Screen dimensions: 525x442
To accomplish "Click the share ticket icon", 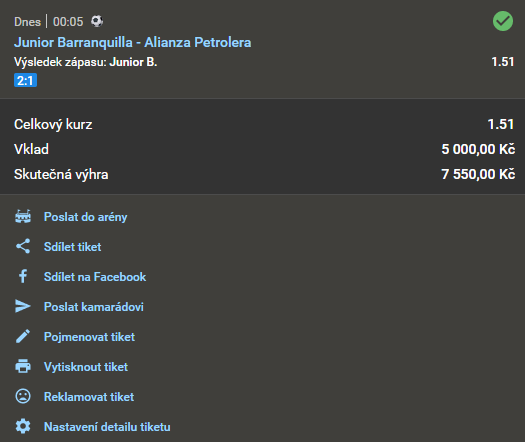I will (23, 246).
